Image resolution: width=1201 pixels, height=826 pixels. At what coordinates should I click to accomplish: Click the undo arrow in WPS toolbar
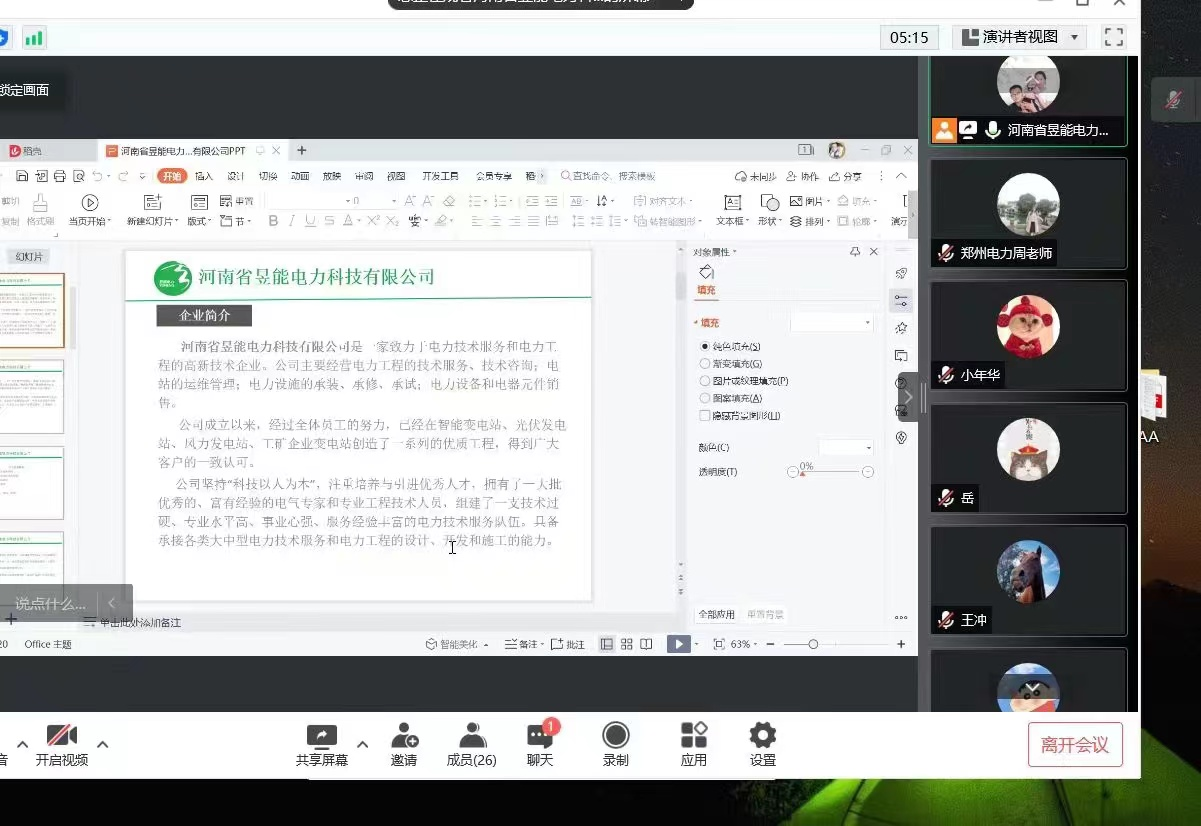pyautogui.click(x=97, y=176)
